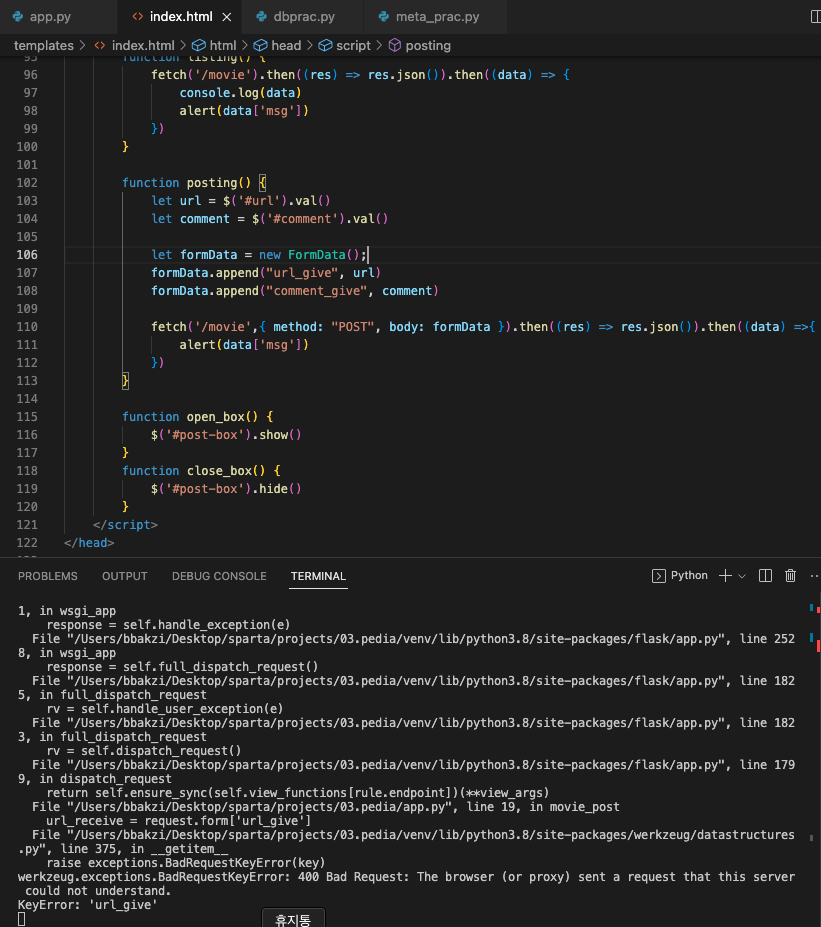The width and height of the screenshot is (821, 927).
Task: Click "$('#post-box').show()" on line 116
Action: 226,435
